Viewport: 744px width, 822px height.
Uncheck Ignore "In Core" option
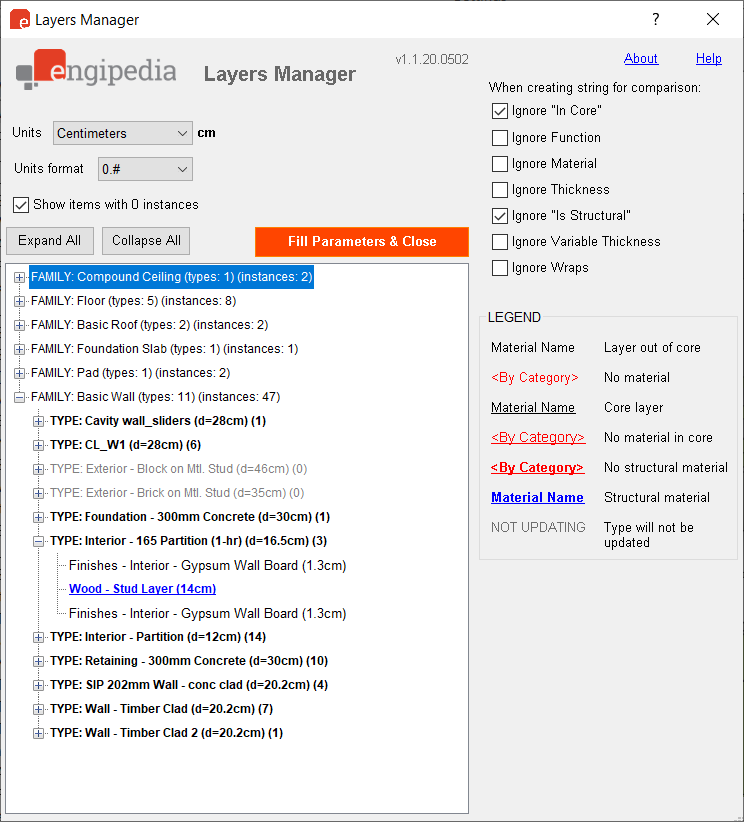click(x=500, y=112)
